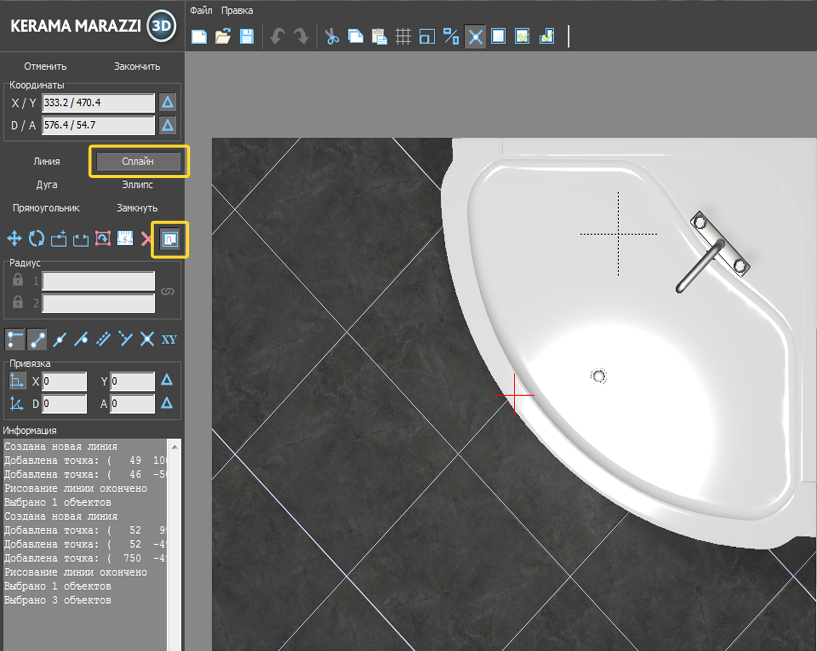Toggle the lock for radius 2
Image resolution: width=817 pixels, height=651 pixels.
point(18,302)
